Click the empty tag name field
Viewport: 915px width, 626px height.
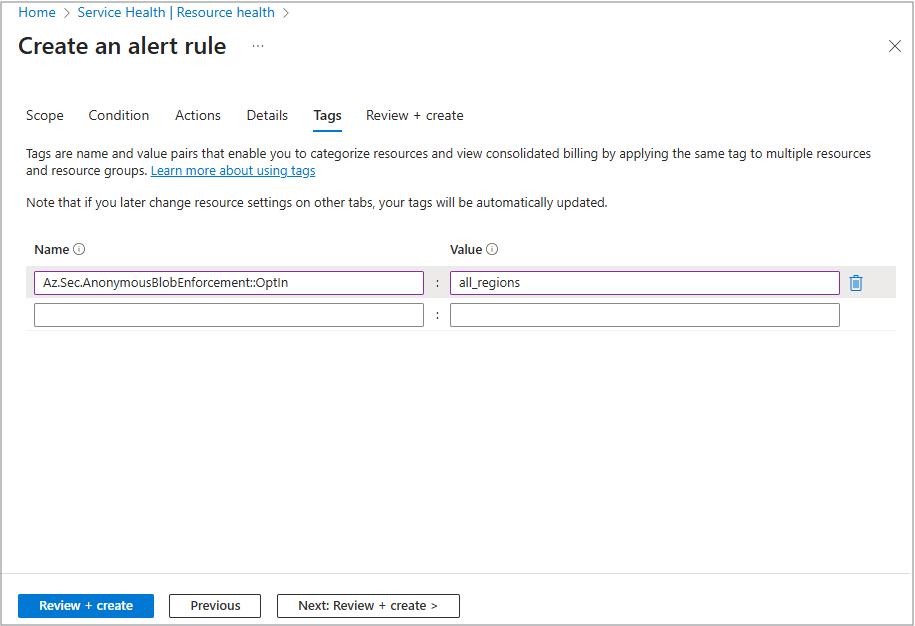tap(229, 315)
